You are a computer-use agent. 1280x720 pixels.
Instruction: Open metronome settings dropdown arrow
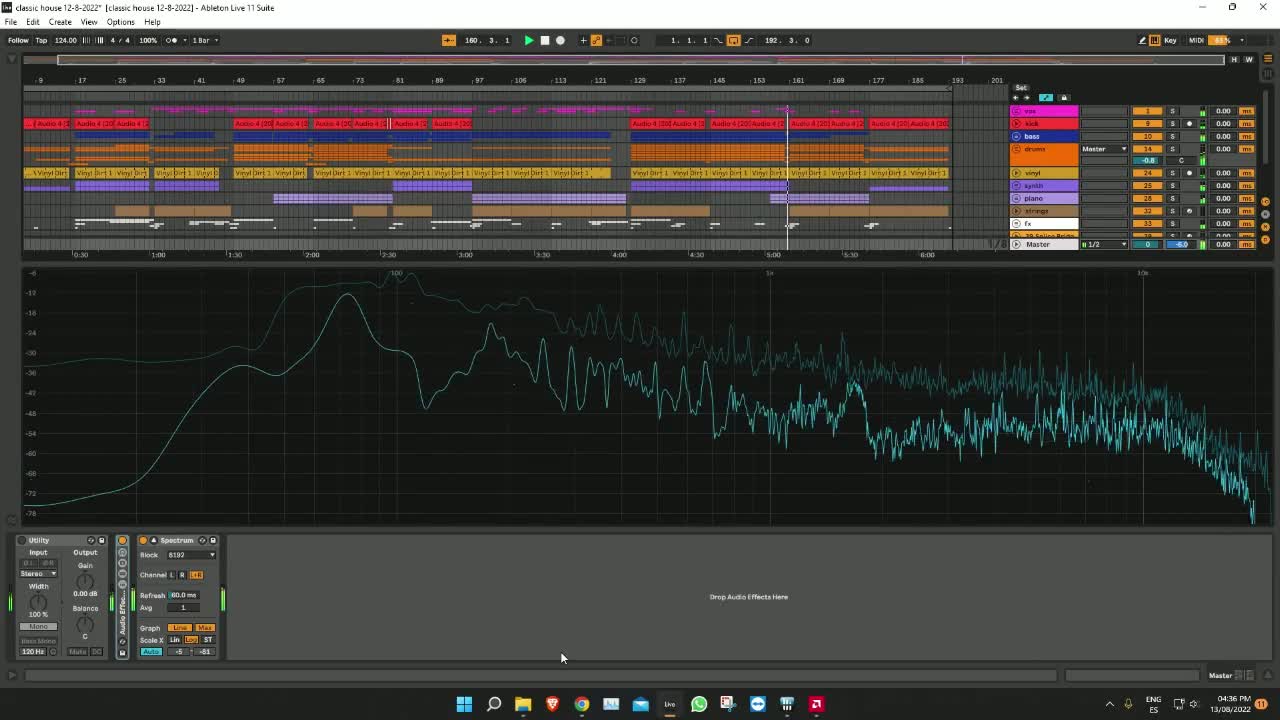(x=184, y=40)
